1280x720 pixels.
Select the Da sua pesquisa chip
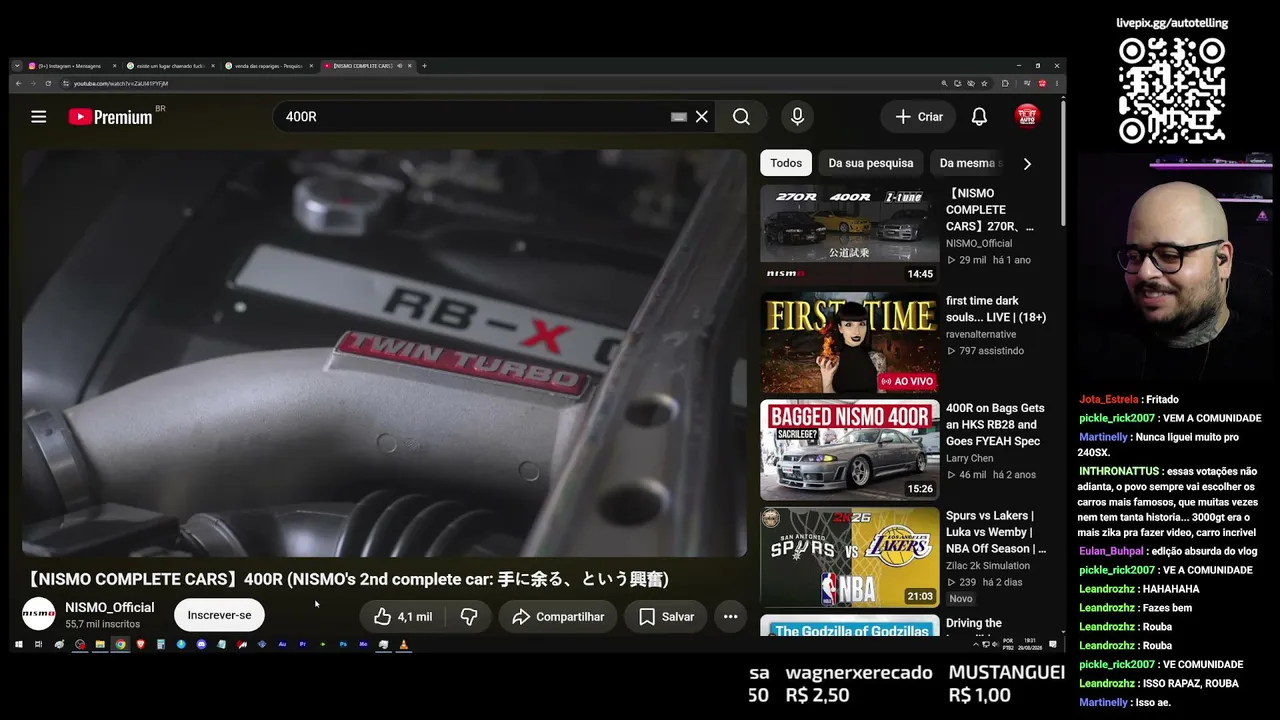tap(871, 163)
